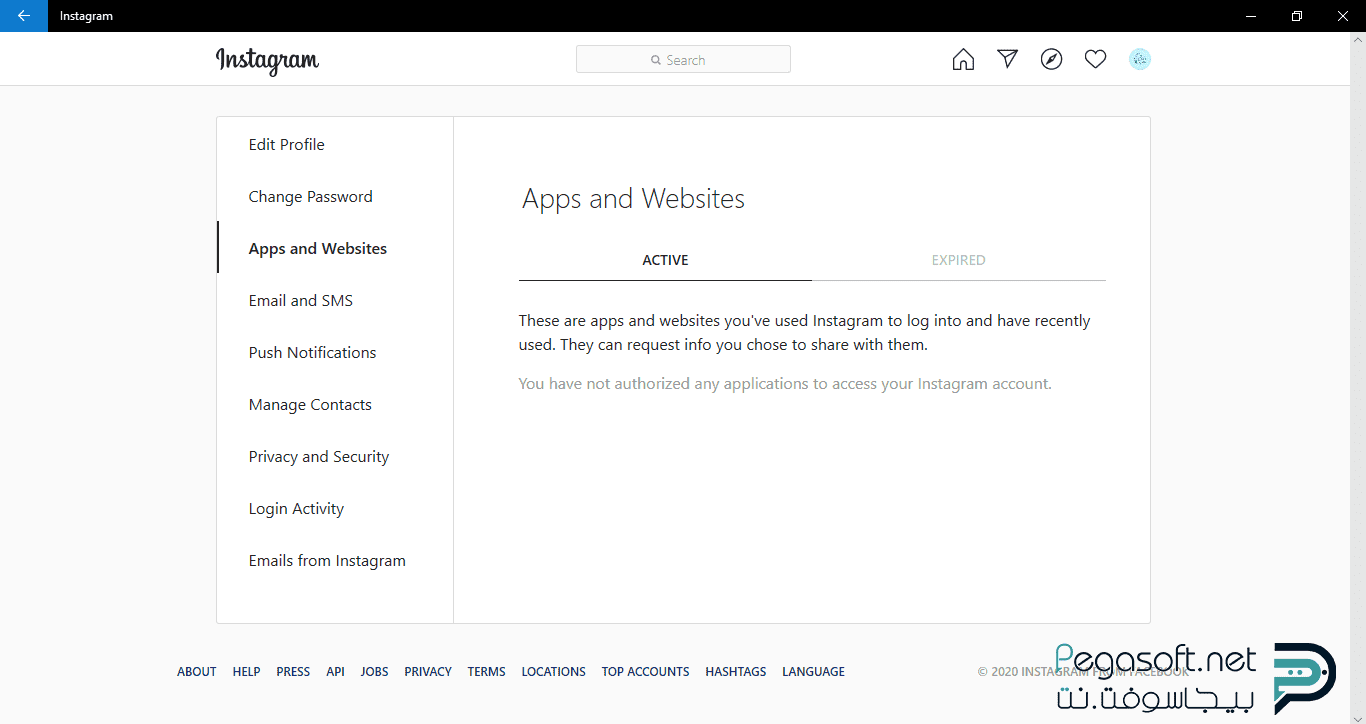Open Emails from Instagram page

[335, 561]
